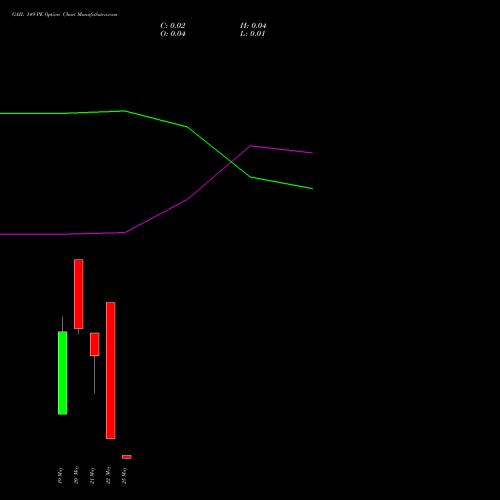
Task: Click the "21 May" date axis label
Action: tap(92, 475)
